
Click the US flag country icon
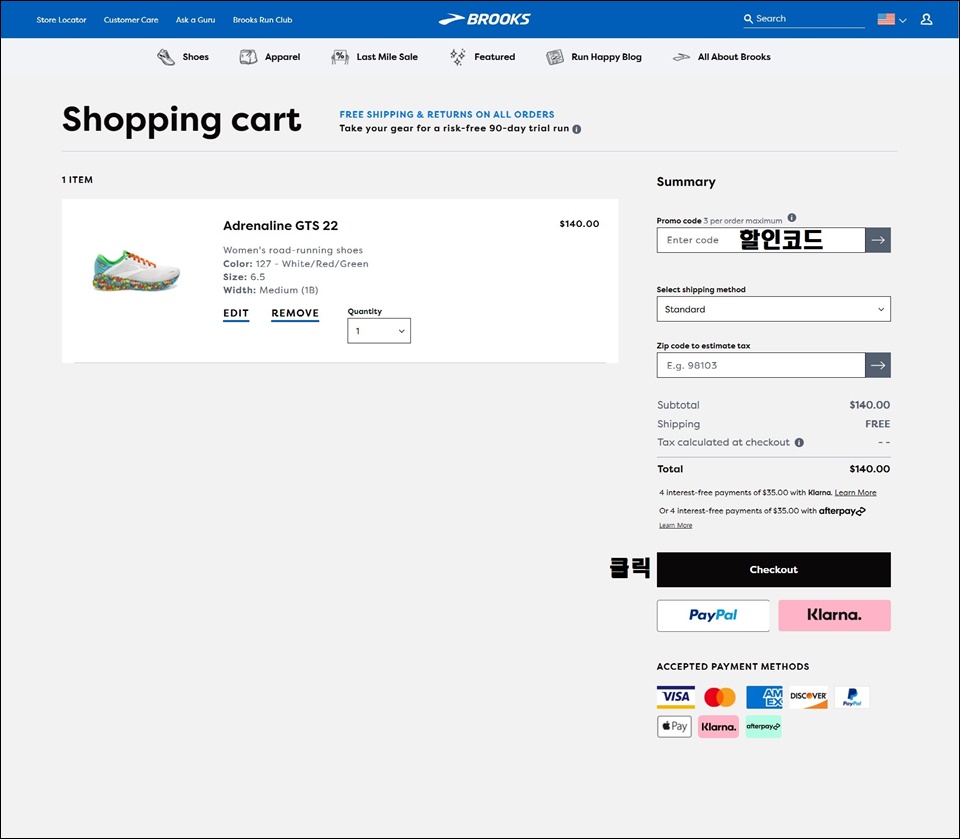[x=885, y=19]
